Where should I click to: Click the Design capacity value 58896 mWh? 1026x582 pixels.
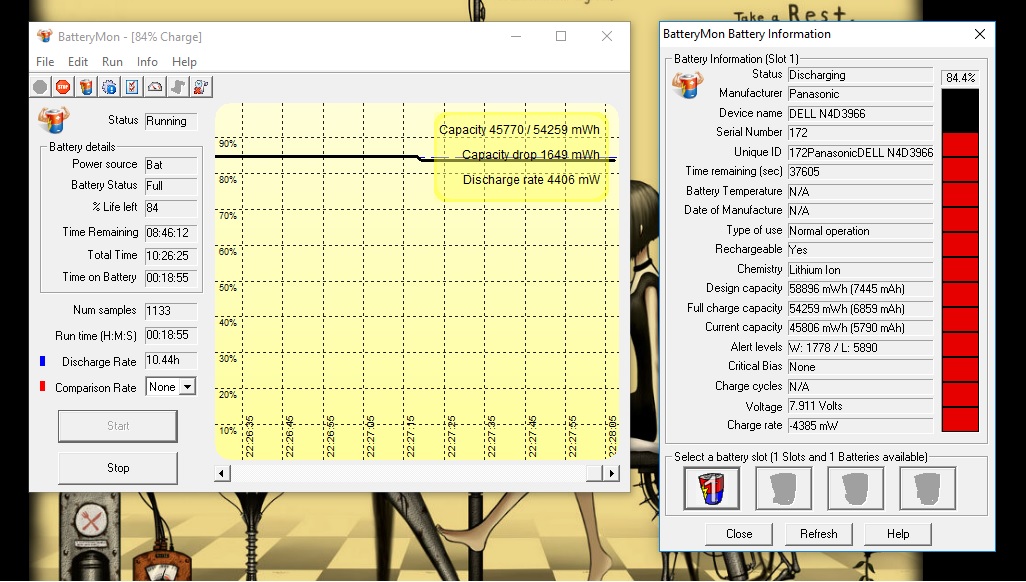[860, 289]
